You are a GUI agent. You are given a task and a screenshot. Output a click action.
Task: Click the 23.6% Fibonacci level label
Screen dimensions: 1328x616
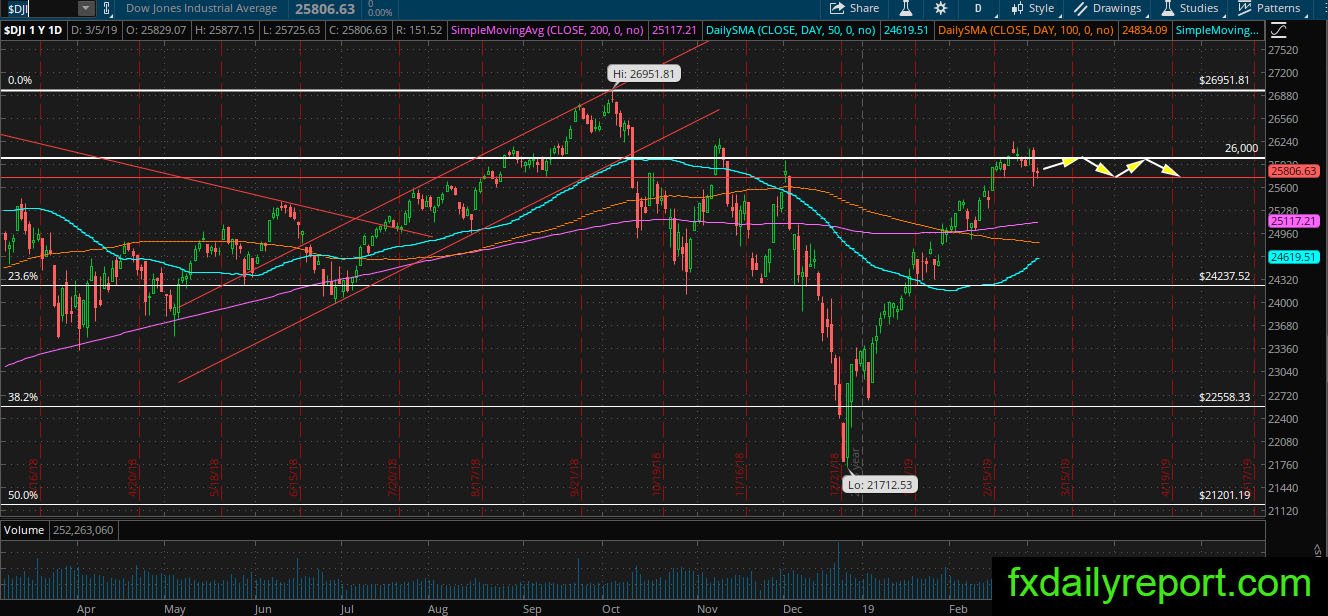23,276
